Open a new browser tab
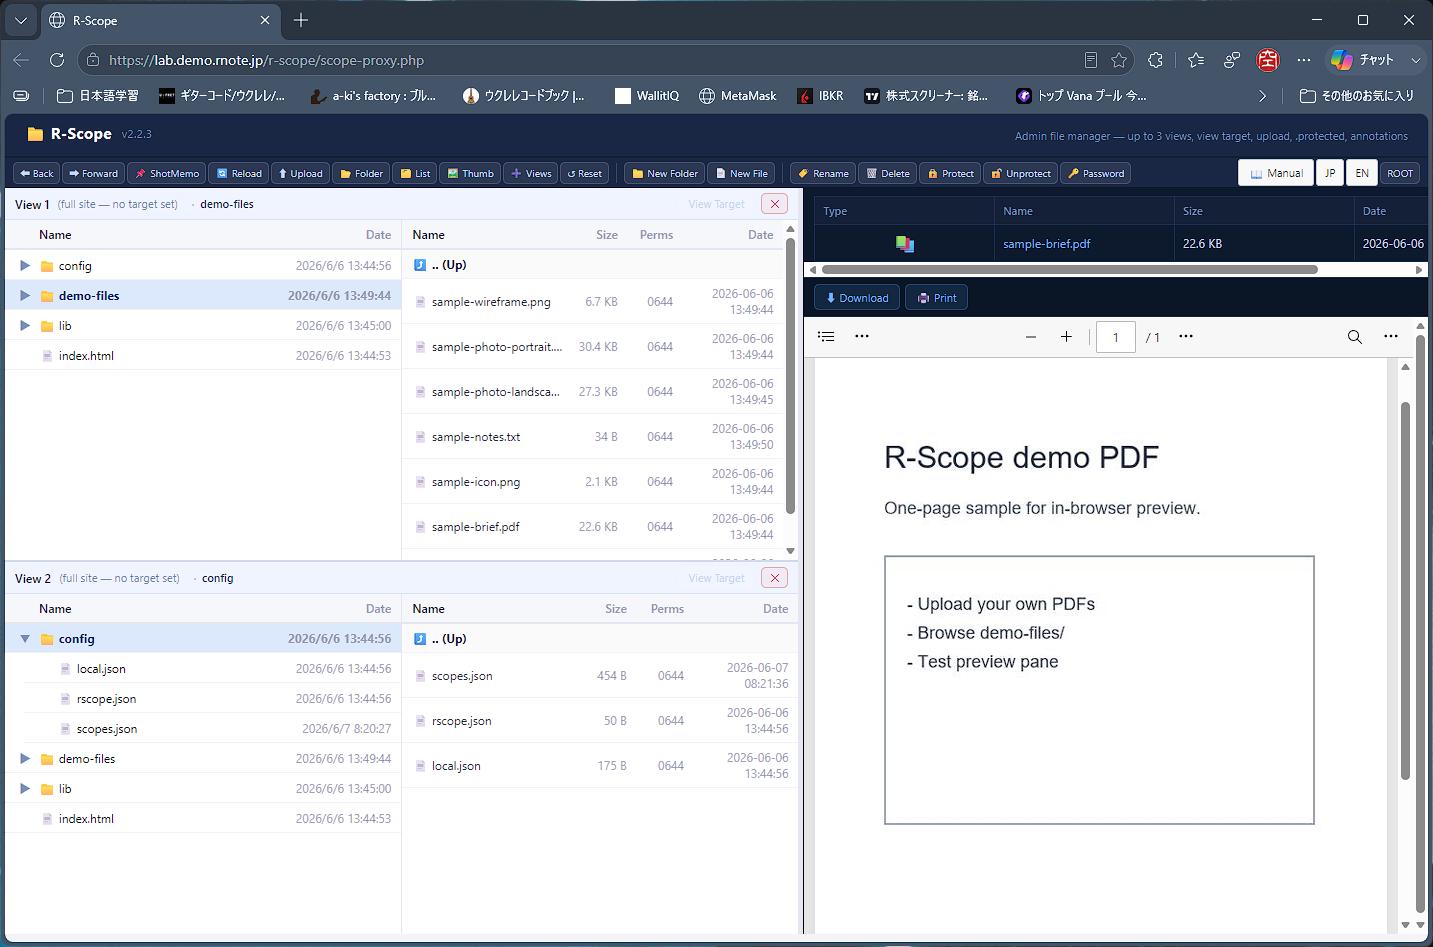 pos(301,20)
